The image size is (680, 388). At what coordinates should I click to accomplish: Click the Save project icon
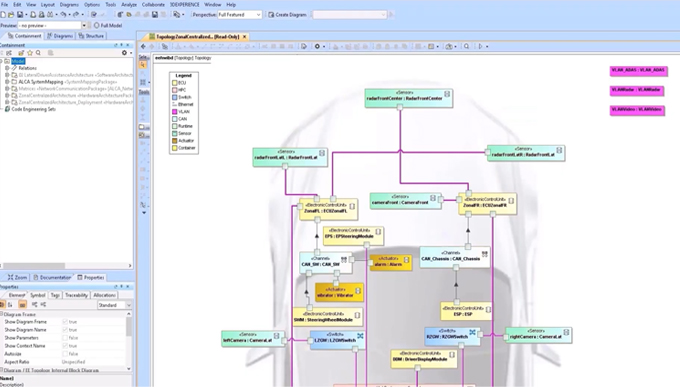click(x=20, y=15)
